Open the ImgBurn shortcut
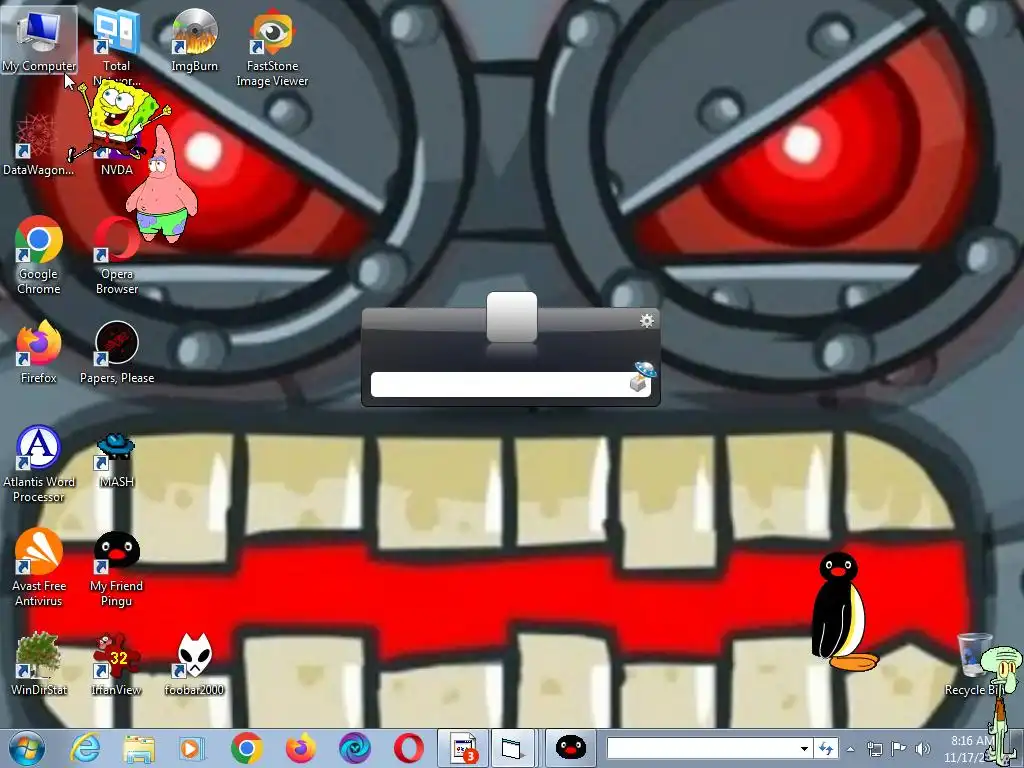The width and height of the screenshot is (1024, 768). click(194, 40)
